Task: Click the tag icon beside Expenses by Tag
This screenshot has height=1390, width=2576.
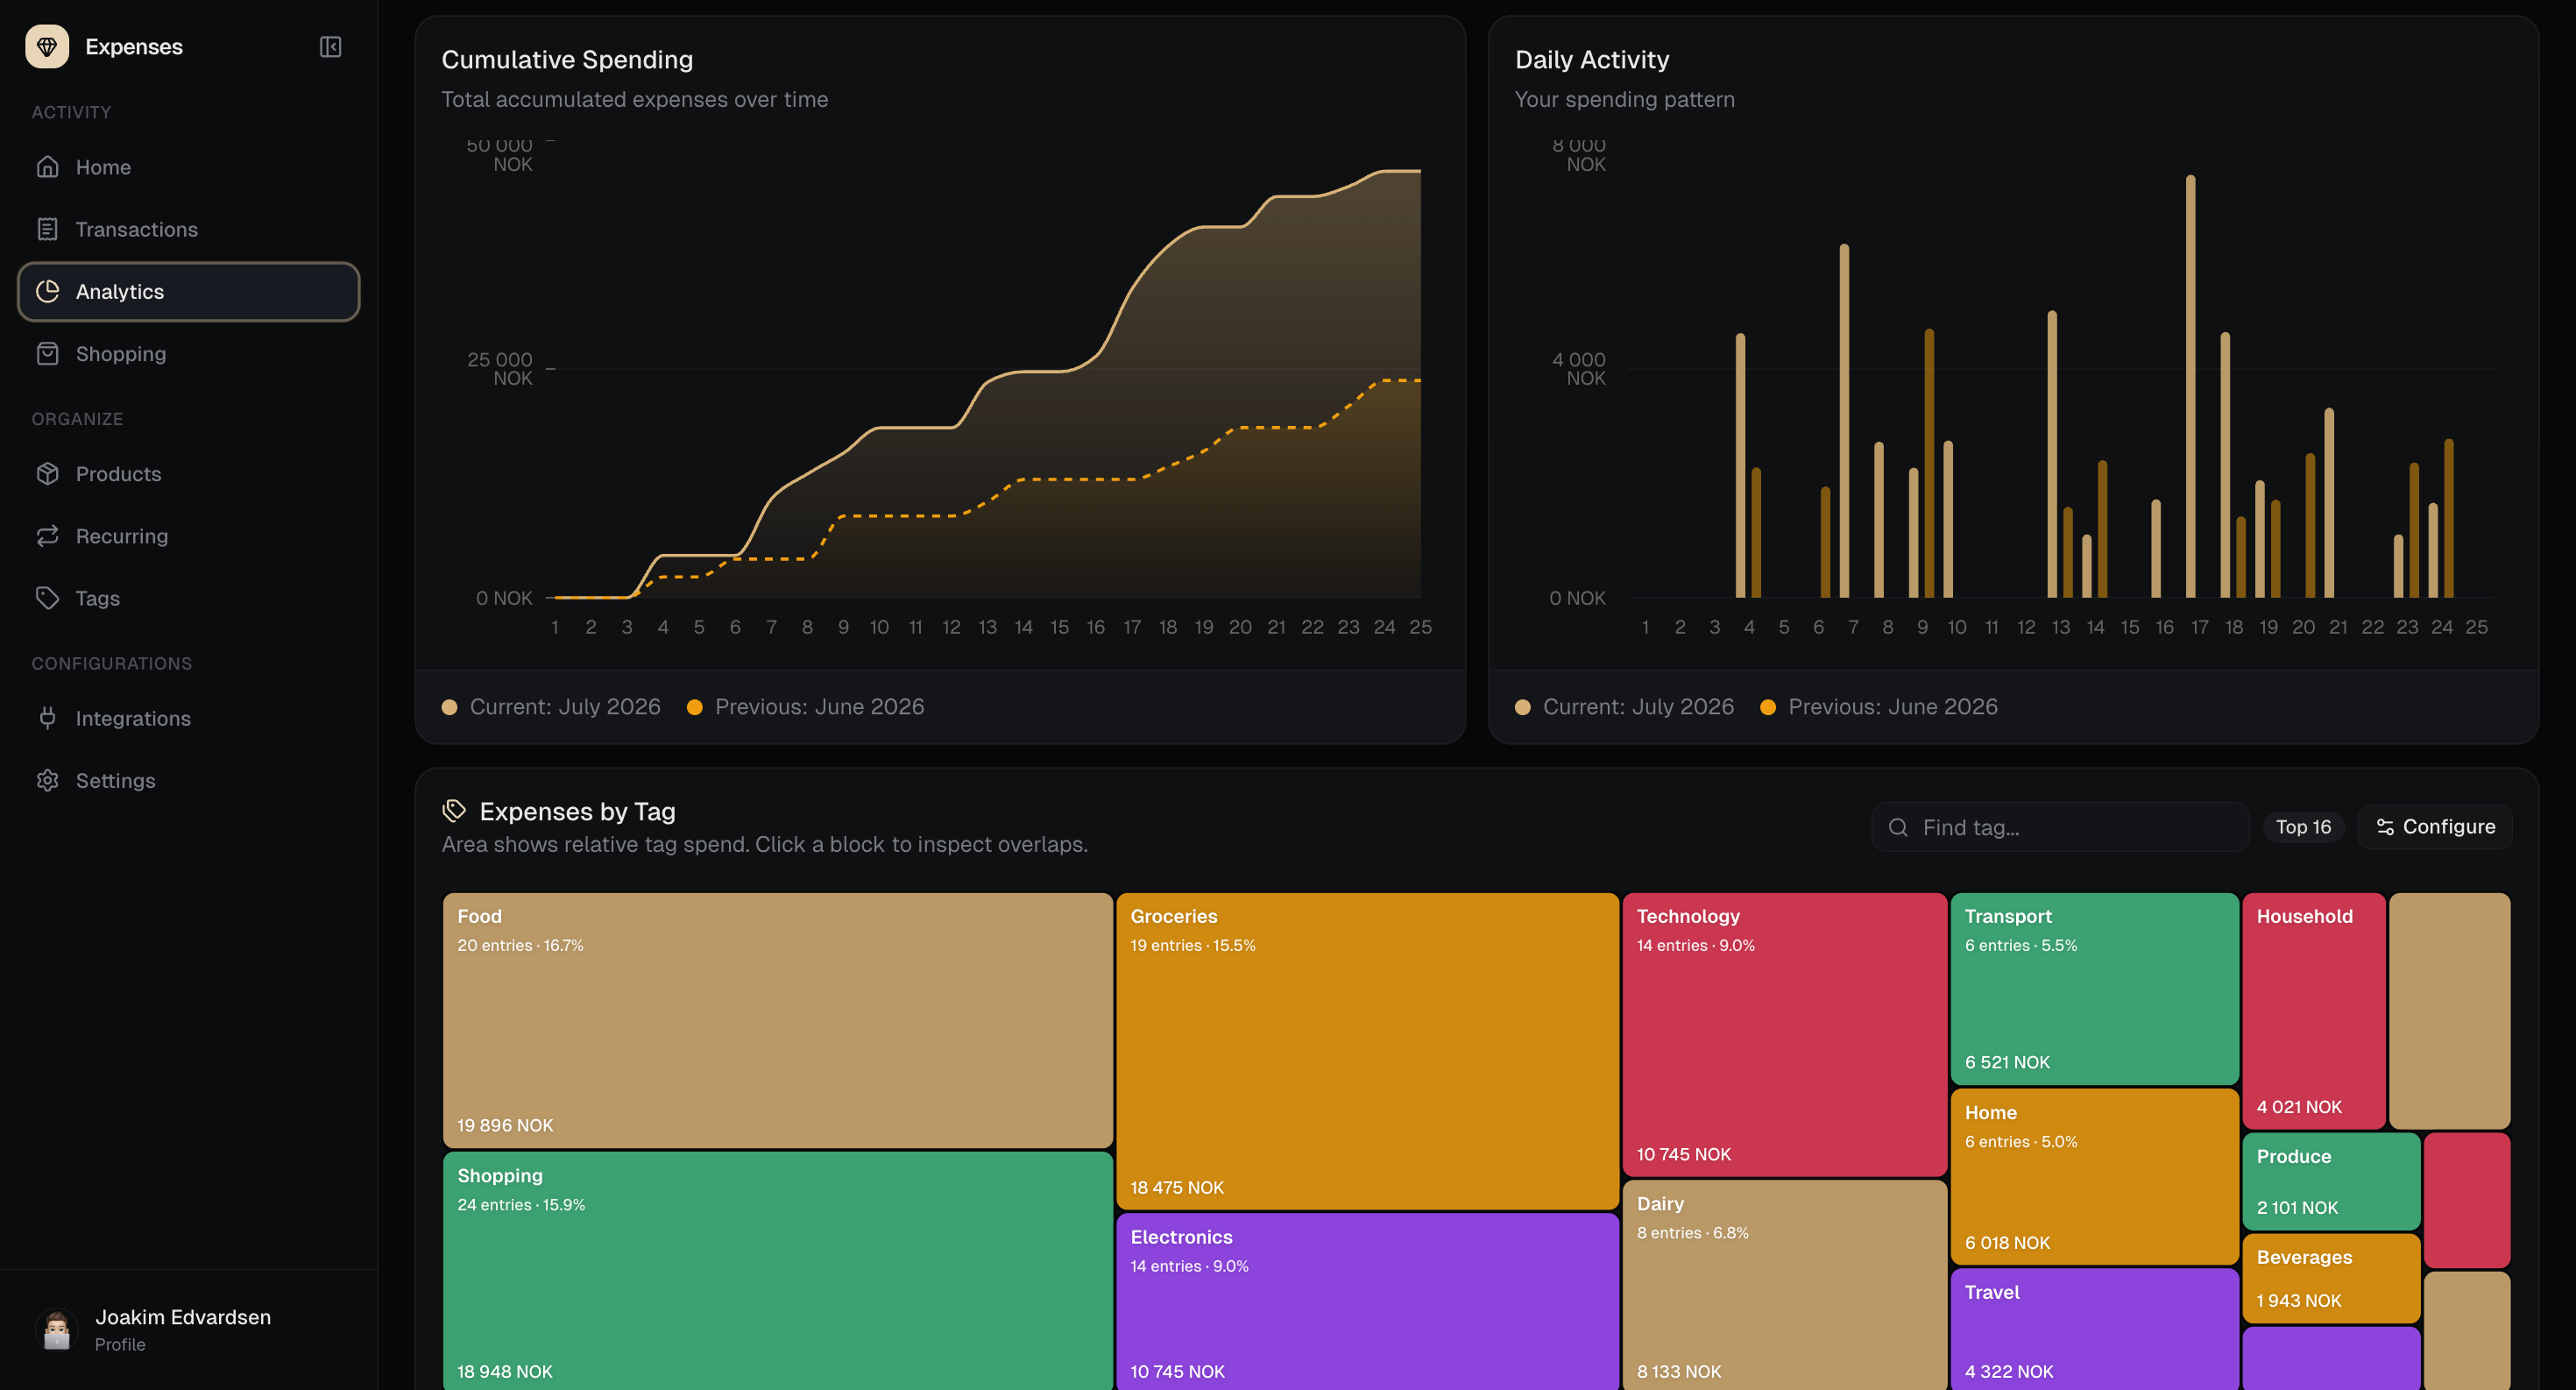Action: [x=454, y=810]
